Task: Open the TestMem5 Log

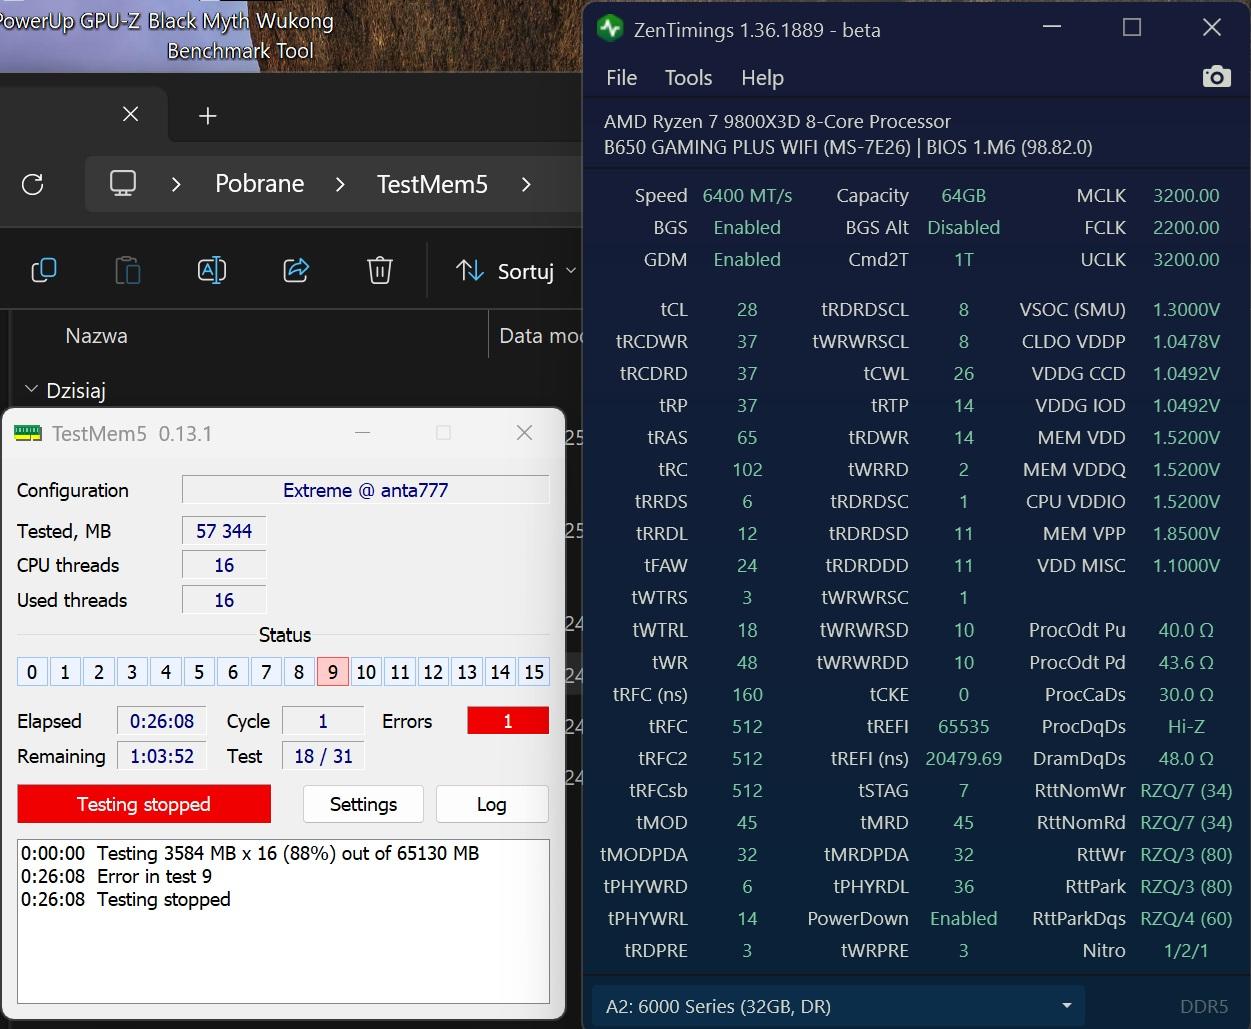Action: [x=491, y=804]
